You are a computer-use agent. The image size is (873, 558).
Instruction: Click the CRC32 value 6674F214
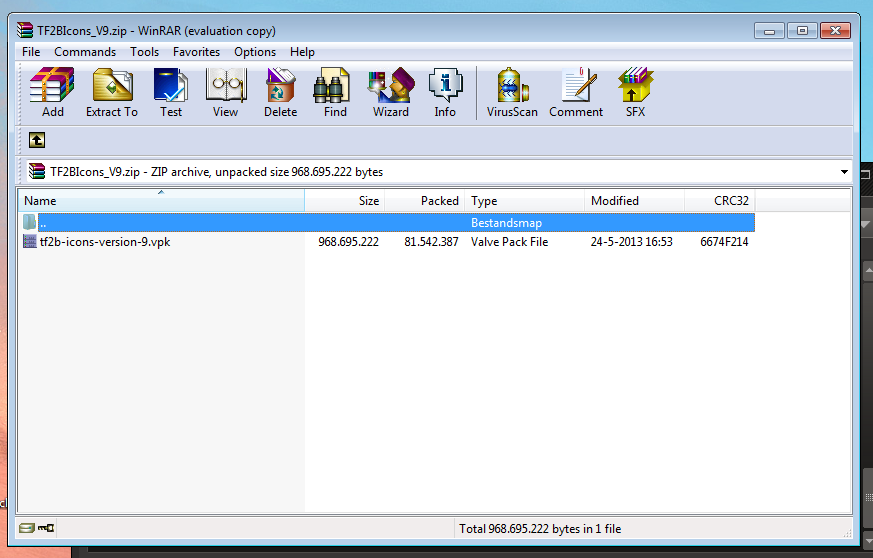(724, 242)
